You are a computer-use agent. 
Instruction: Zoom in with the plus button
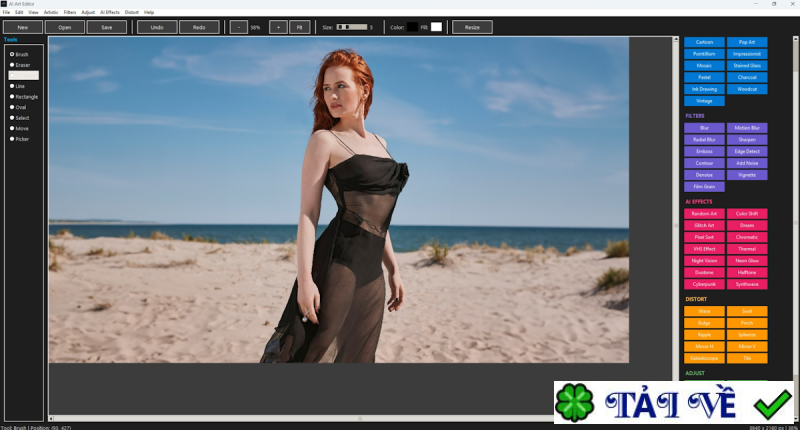click(278, 27)
